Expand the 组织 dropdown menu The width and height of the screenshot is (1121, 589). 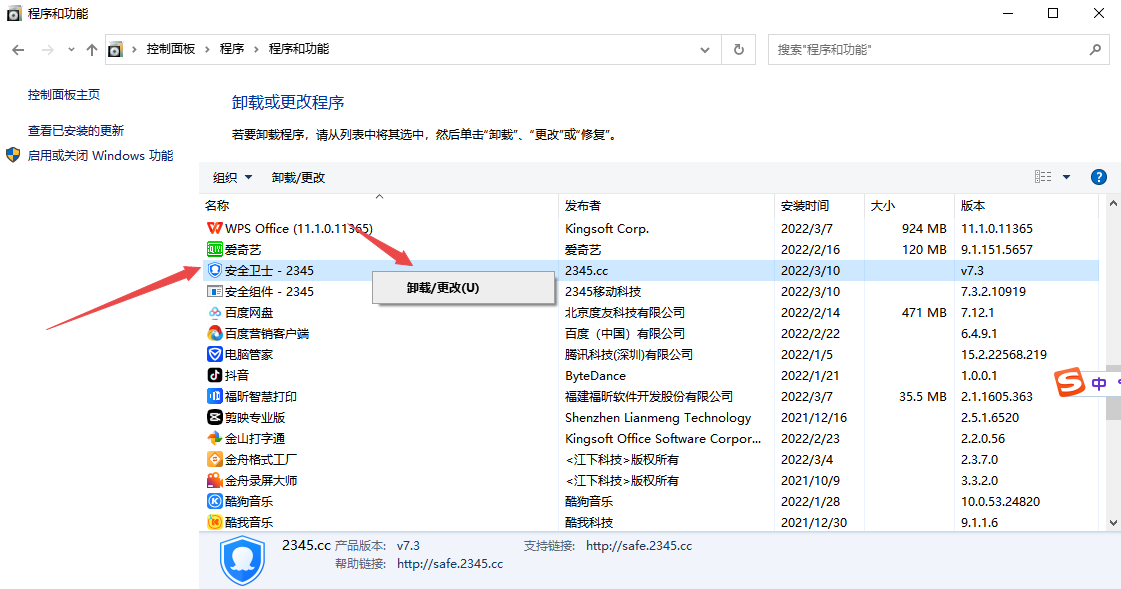pos(232,177)
